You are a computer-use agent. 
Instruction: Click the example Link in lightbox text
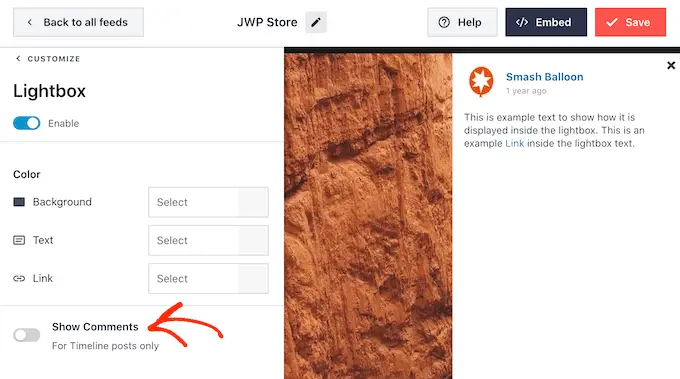click(x=515, y=144)
